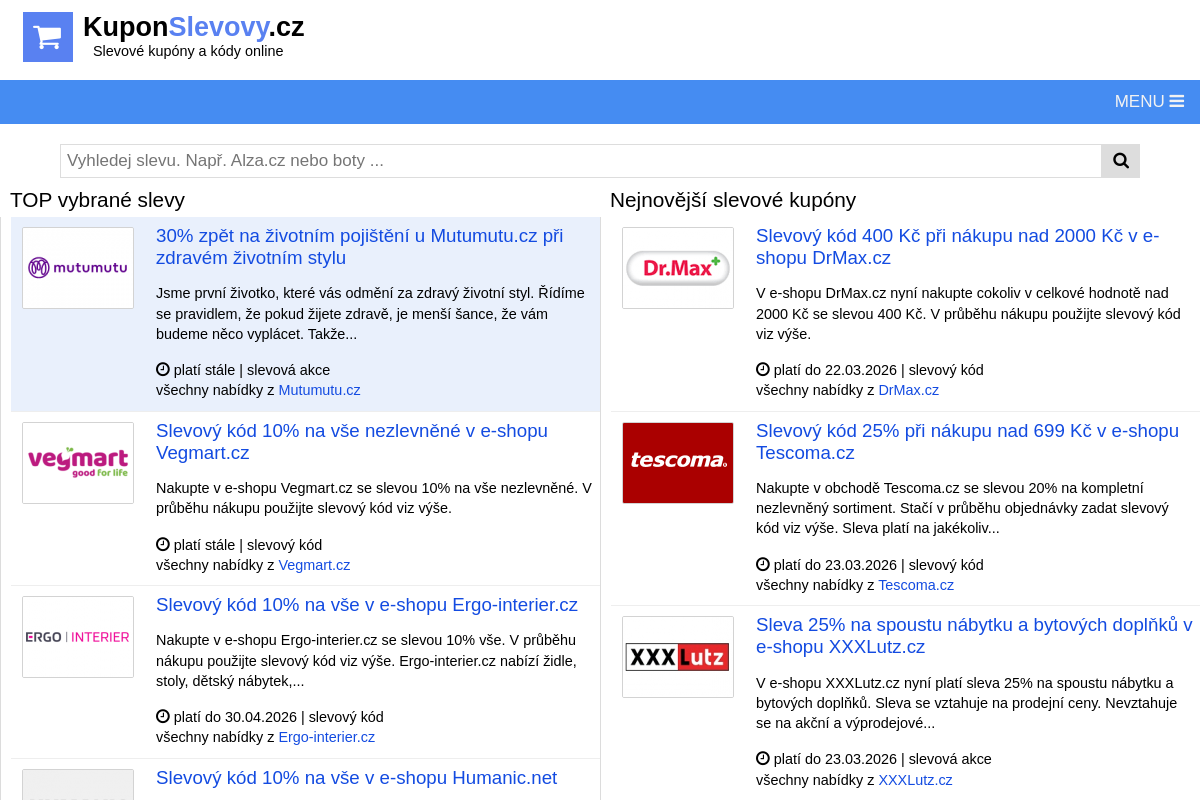
Task: Click the KuponSlevovy.cz site title
Action: click(x=193, y=27)
